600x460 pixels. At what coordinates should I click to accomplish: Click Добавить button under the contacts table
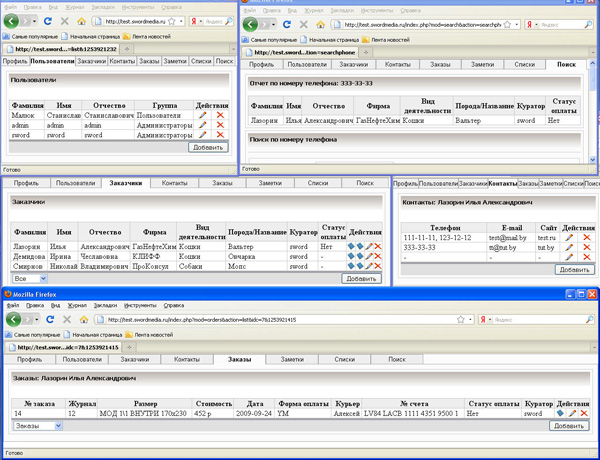[574, 269]
